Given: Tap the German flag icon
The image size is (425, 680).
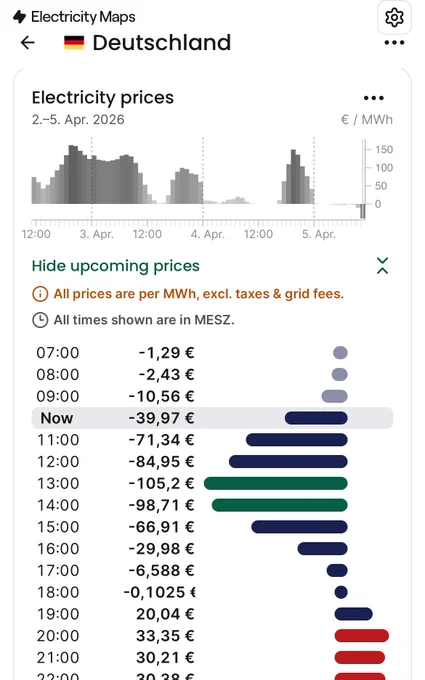Looking at the screenshot, I should point(74,43).
